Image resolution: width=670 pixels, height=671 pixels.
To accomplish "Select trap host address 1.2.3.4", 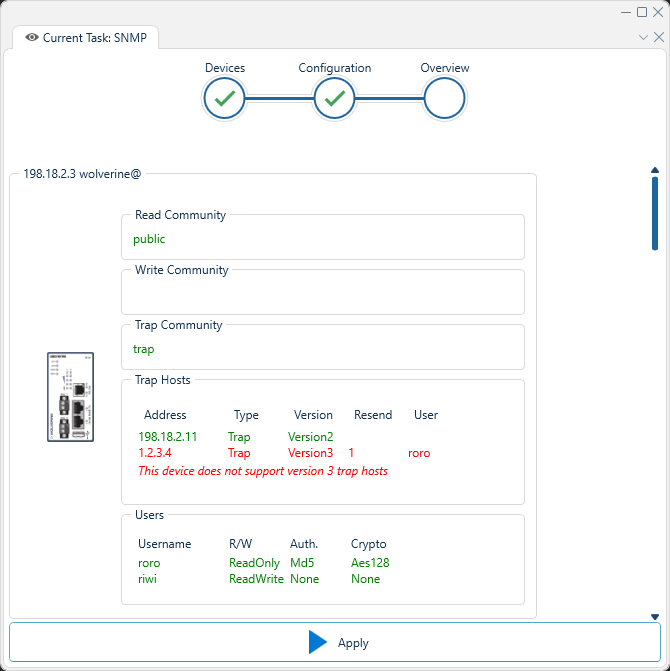I will [154, 453].
